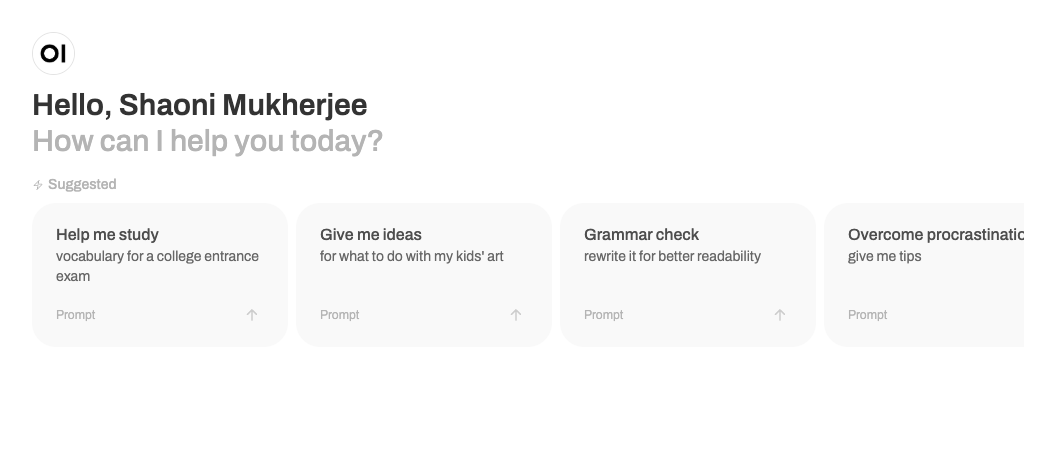Click the kids' art description text
This screenshot has height=457, width=1046.
point(412,257)
